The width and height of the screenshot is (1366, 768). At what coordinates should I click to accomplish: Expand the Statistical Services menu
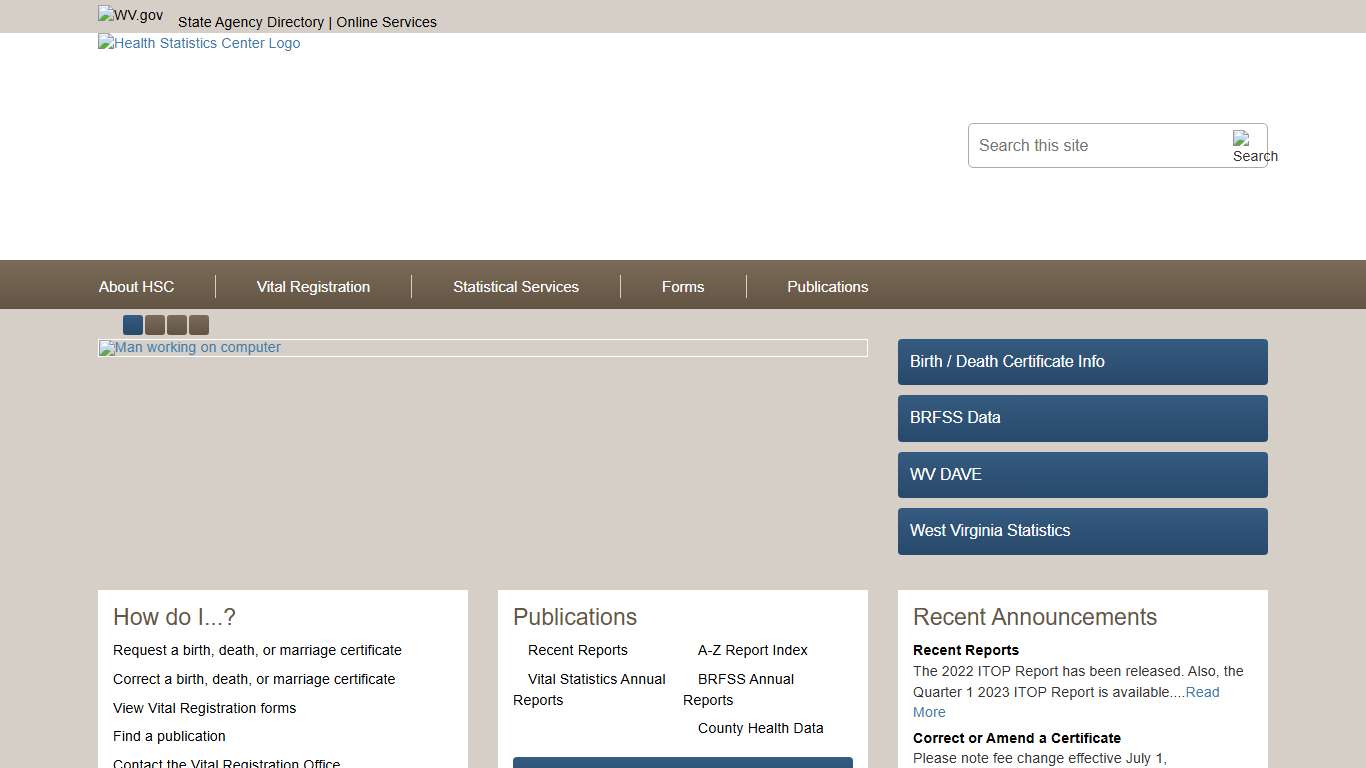(x=515, y=287)
